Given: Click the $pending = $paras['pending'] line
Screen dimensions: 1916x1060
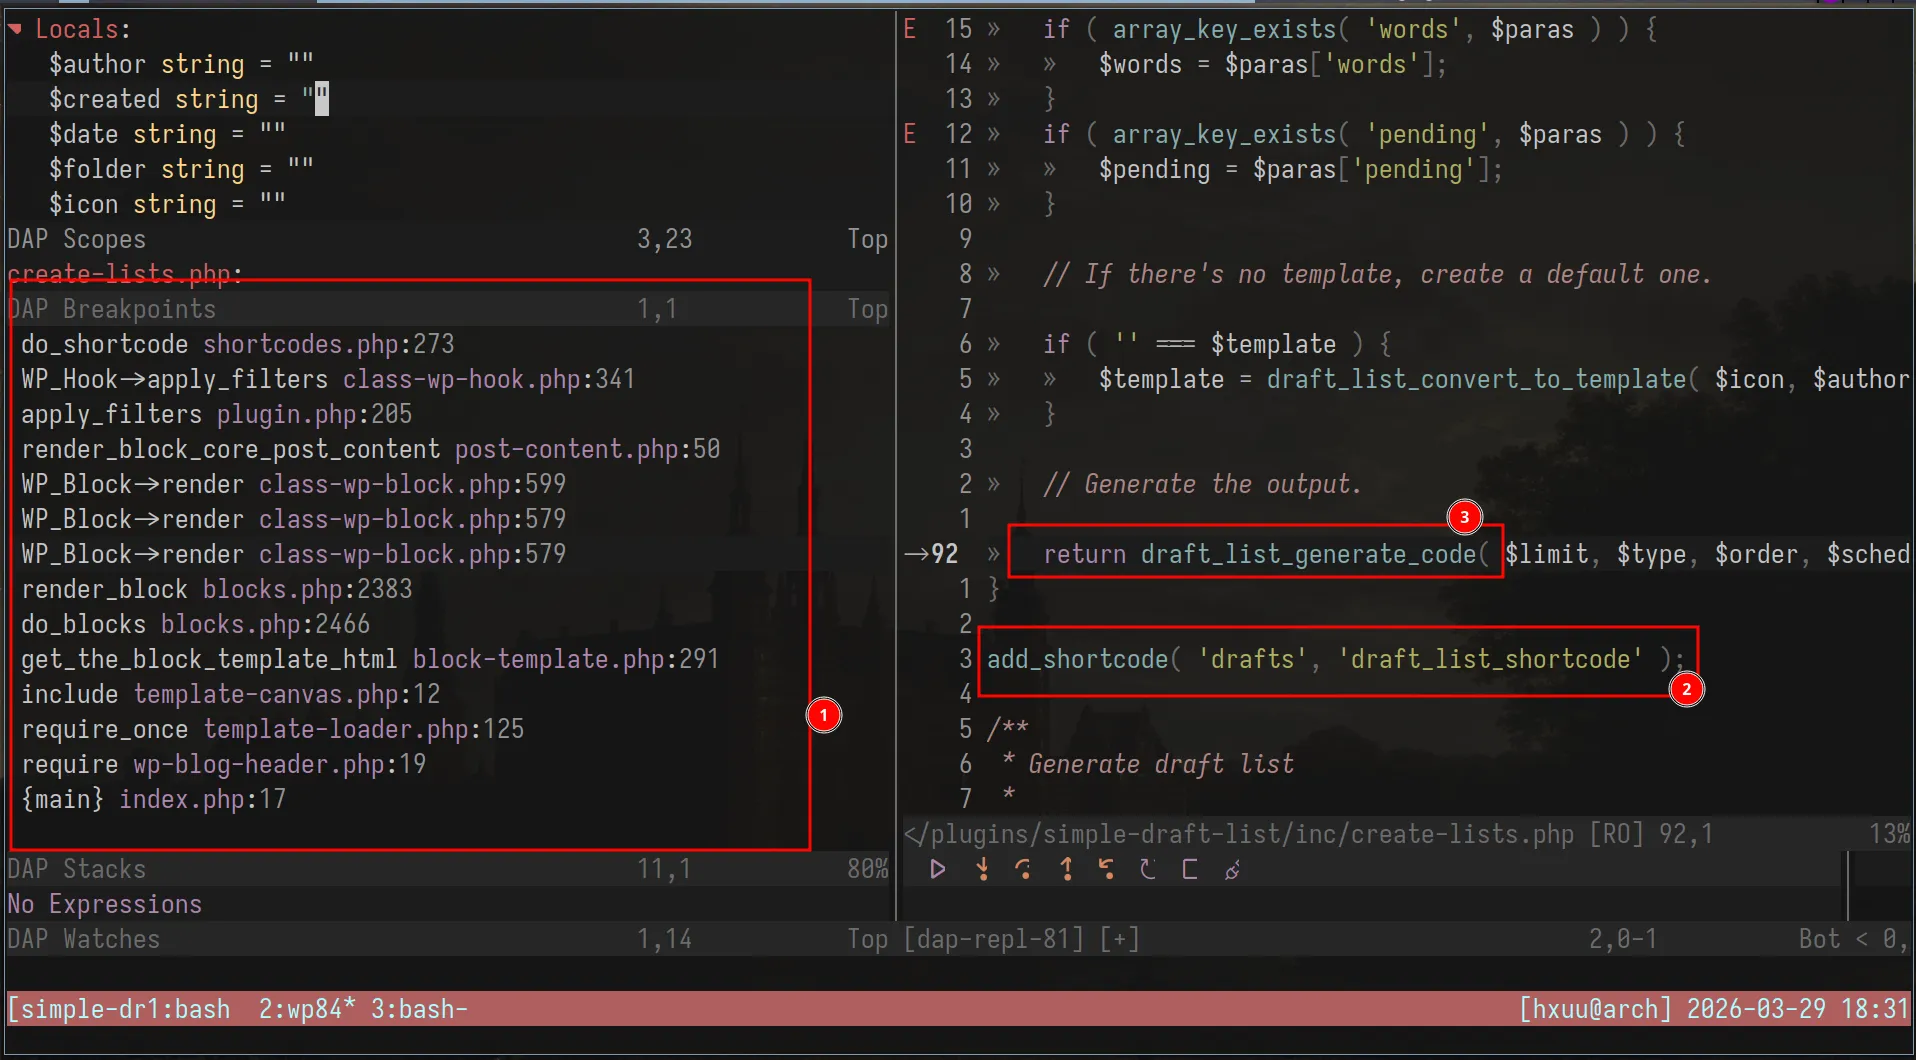Looking at the screenshot, I should click(1300, 169).
